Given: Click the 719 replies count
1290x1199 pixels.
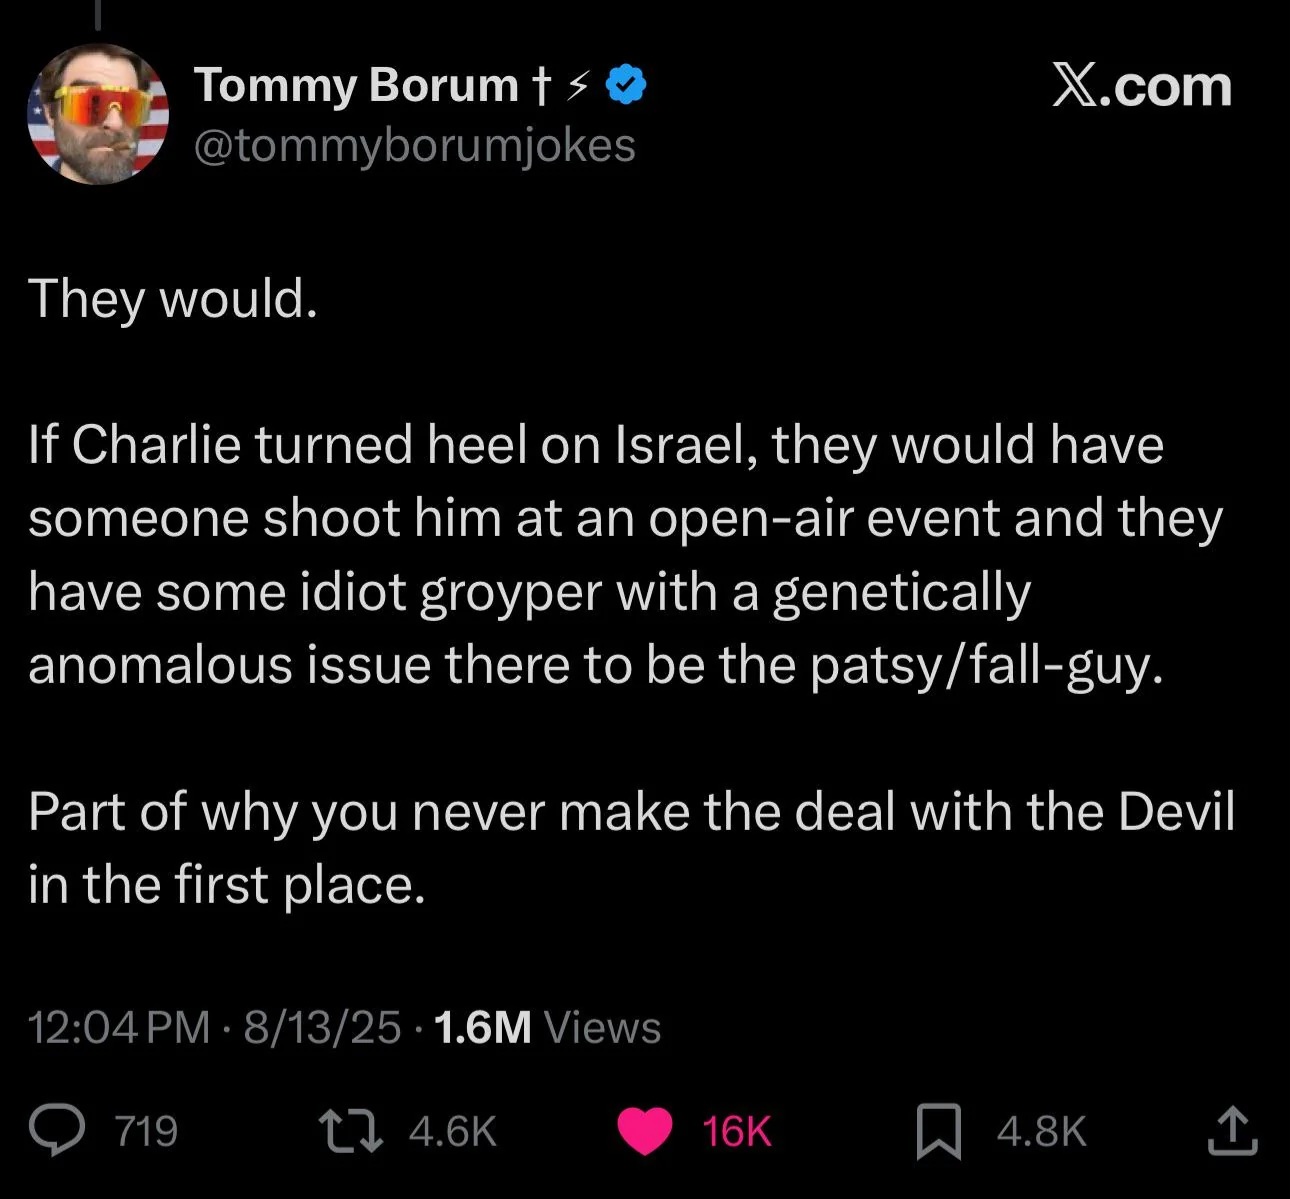Looking at the screenshot, I should (147, 1132).
